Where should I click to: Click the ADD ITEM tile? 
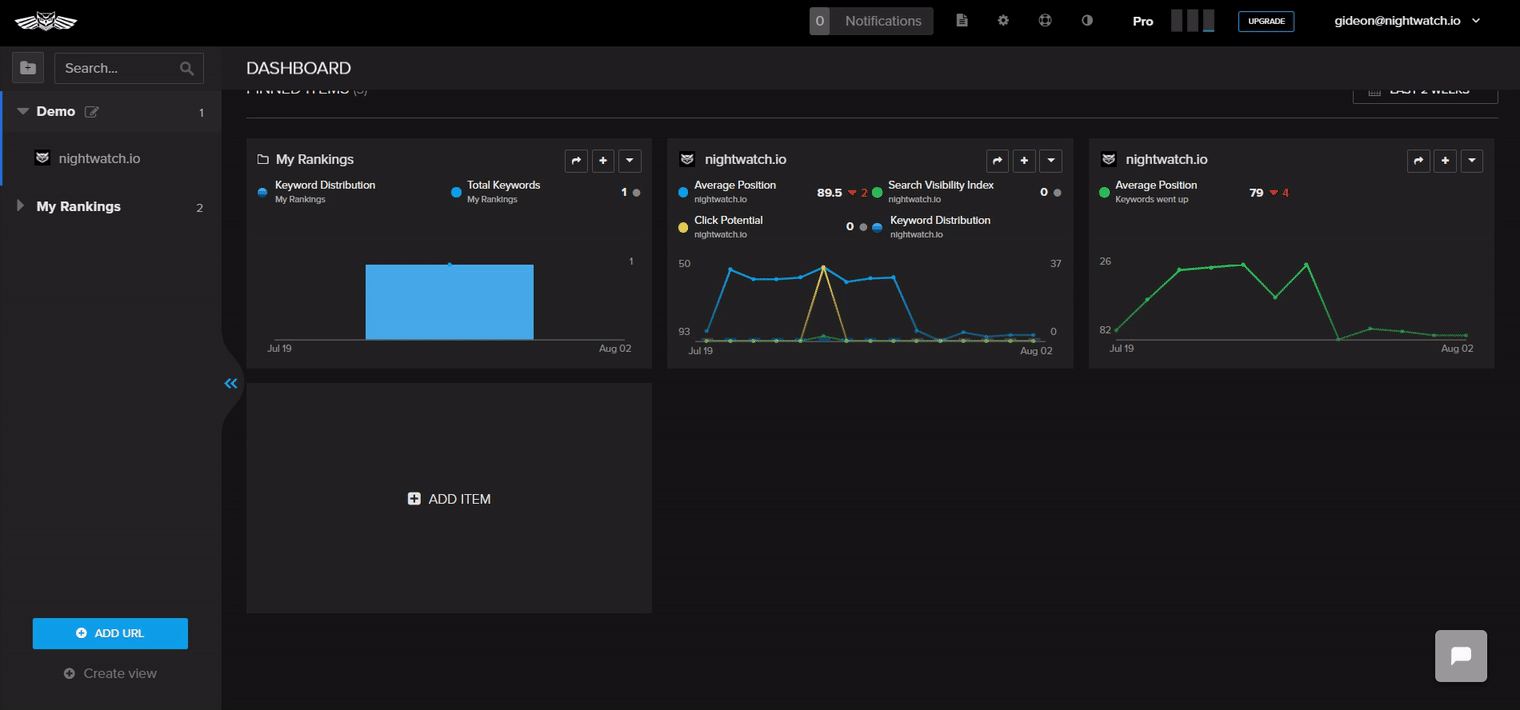[449, 498]
